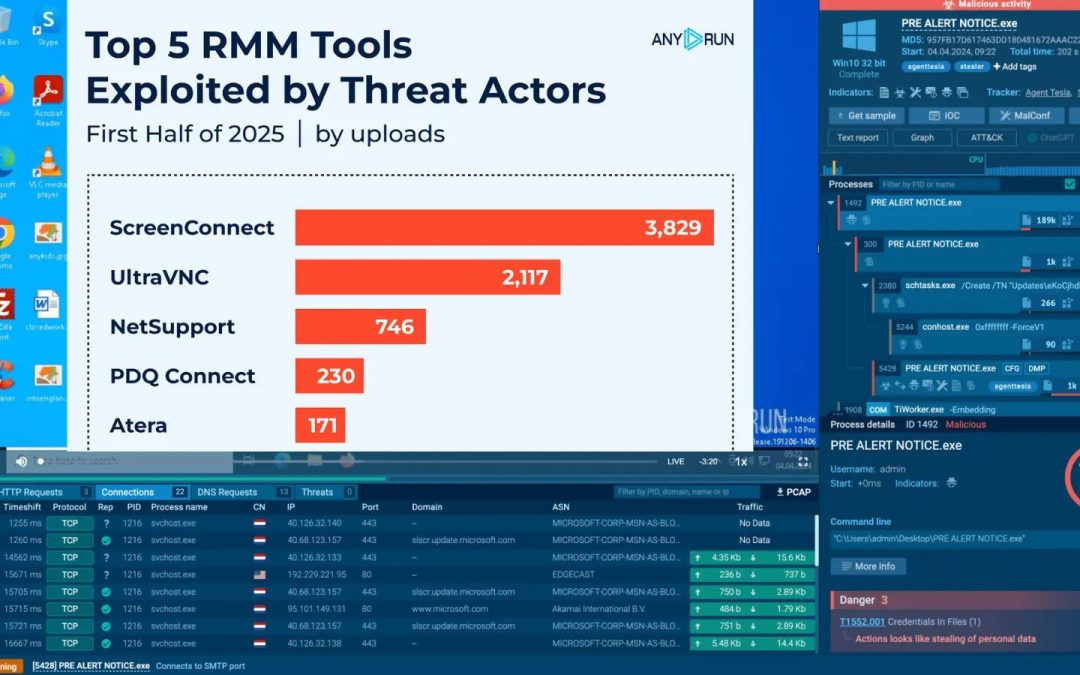Click the video volume speaker icon
The width and height of the screenshot is (1080, 675).
(x=21, y=461)
